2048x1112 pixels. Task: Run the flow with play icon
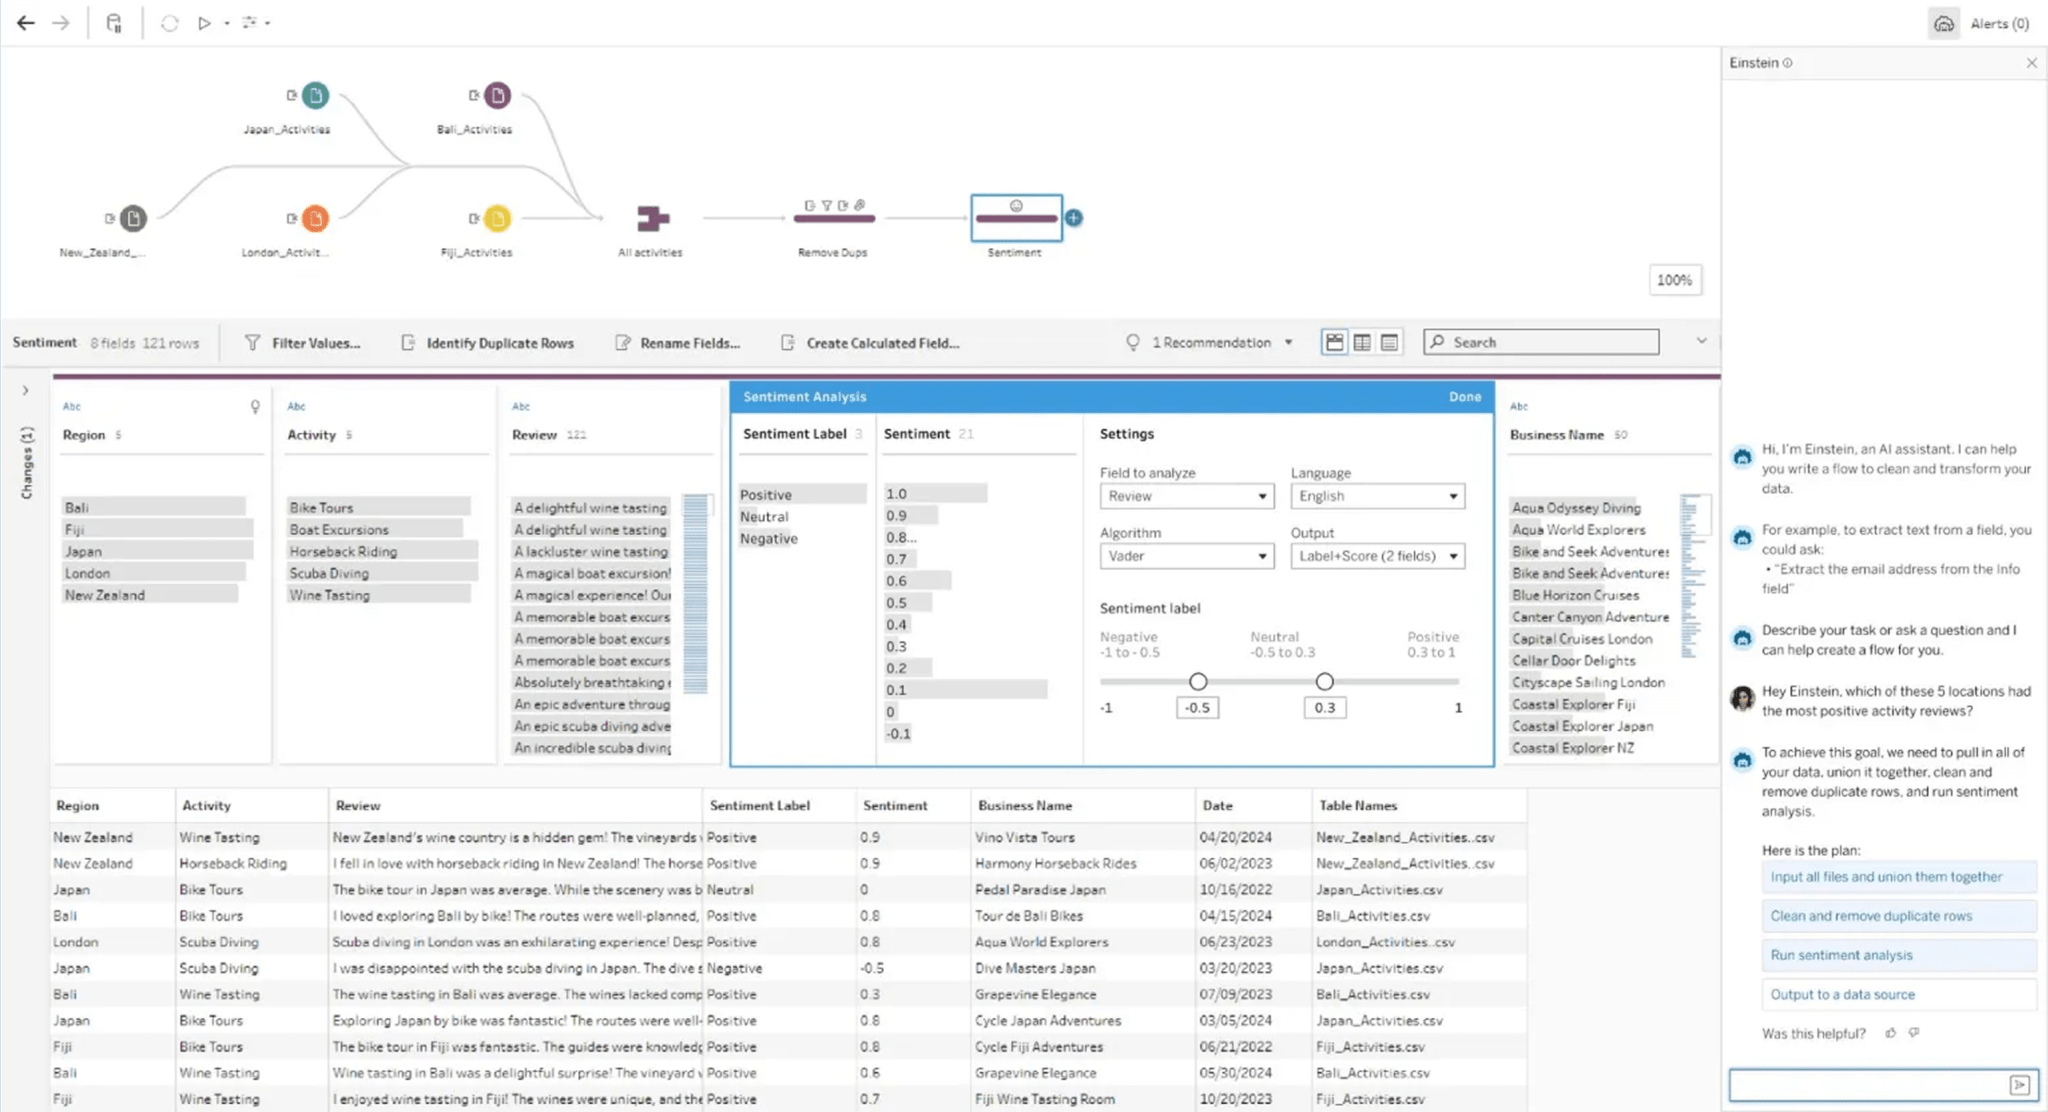click(x=204, y=23)
